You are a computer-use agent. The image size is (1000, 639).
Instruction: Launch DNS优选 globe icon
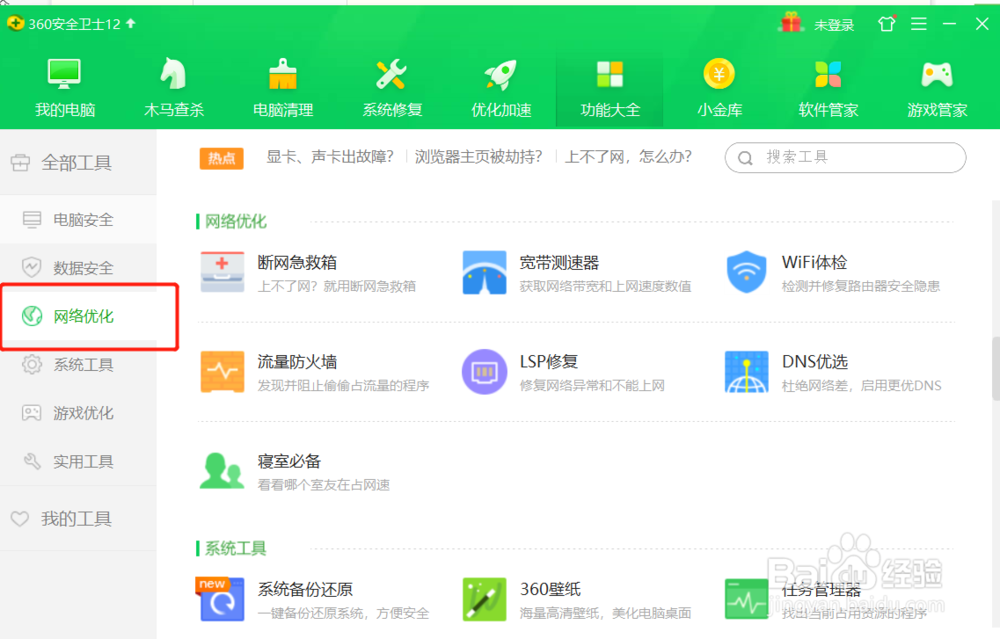click(x=746, y=372)
